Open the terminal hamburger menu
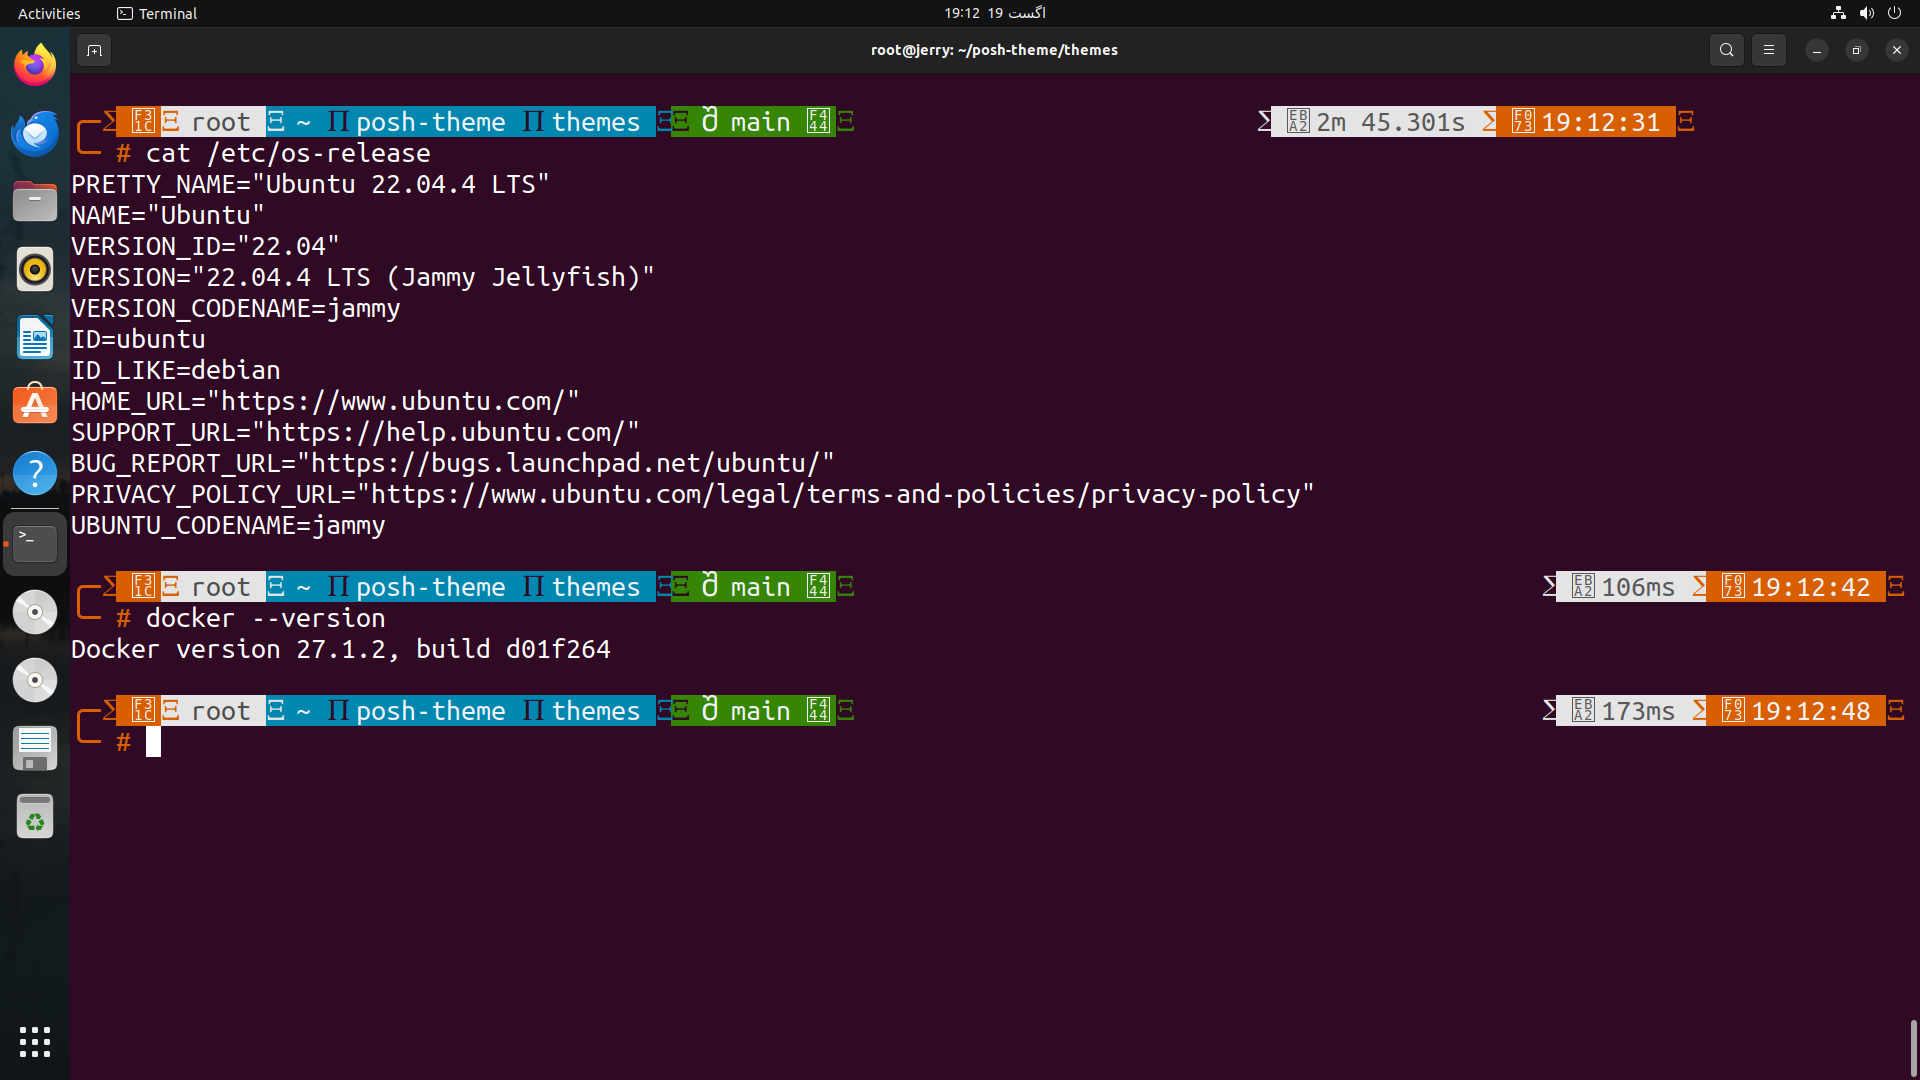 (x=1768, y=50)
